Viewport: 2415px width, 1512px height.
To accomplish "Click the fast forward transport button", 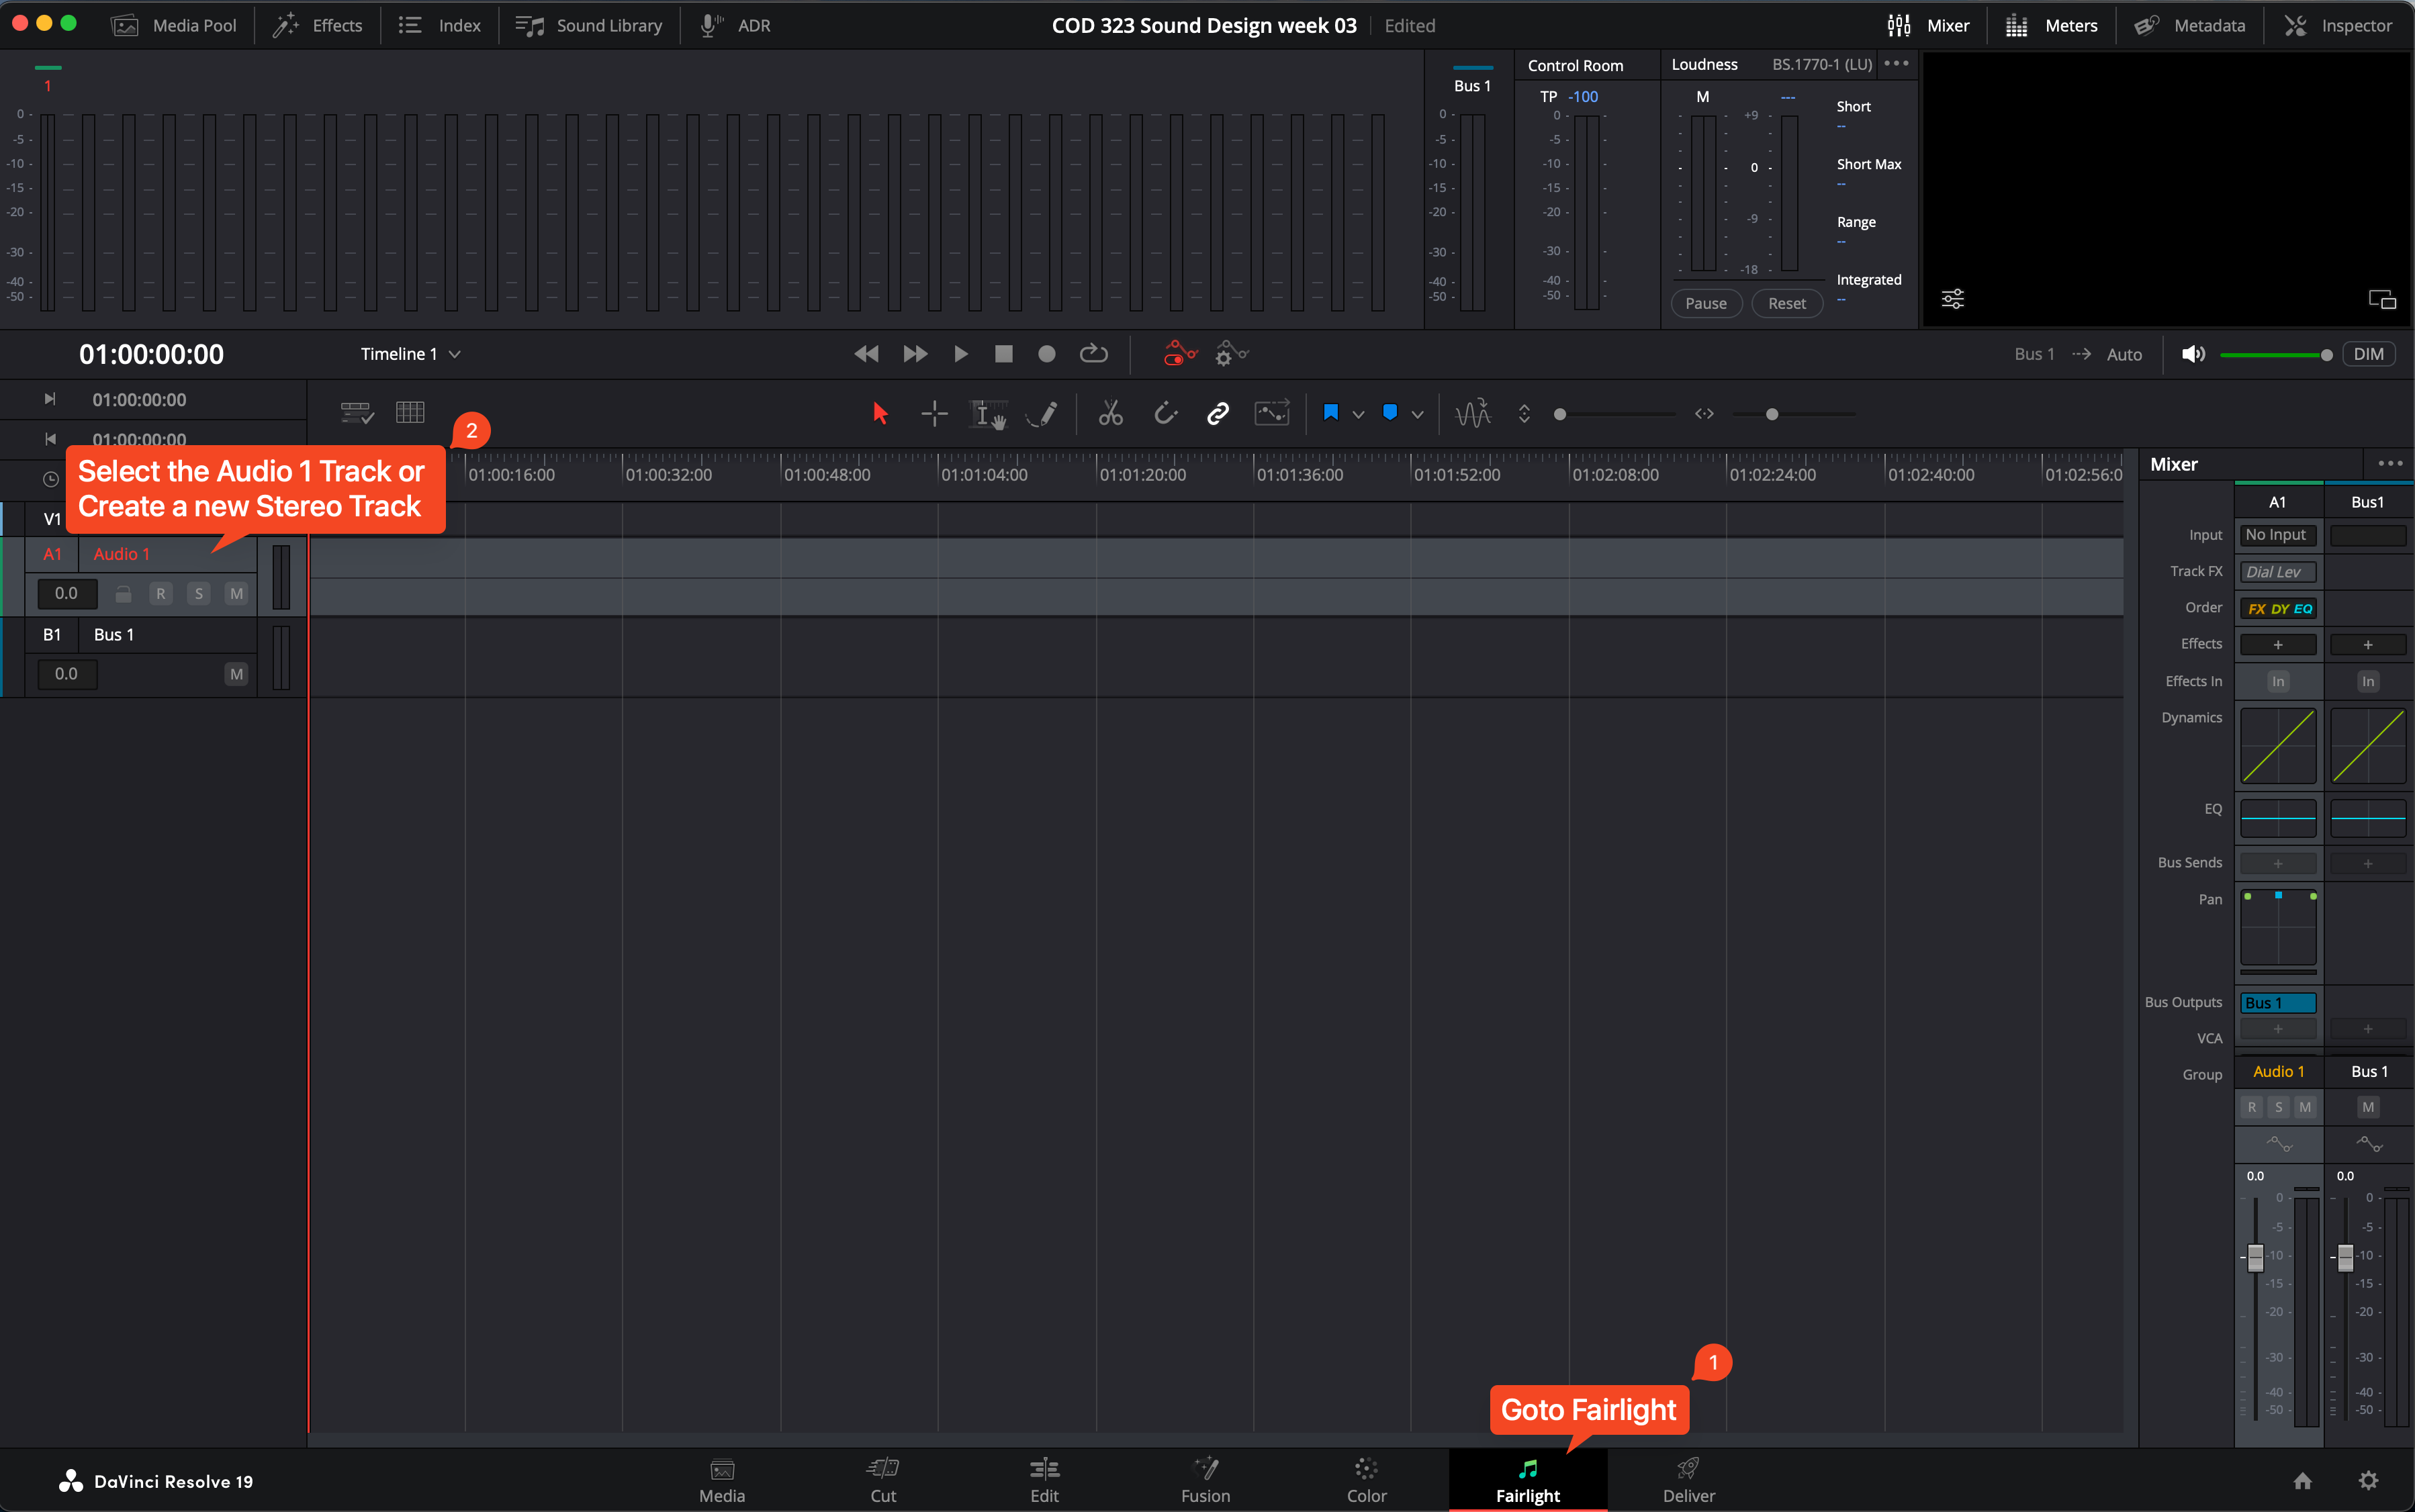I will [915, 354].
